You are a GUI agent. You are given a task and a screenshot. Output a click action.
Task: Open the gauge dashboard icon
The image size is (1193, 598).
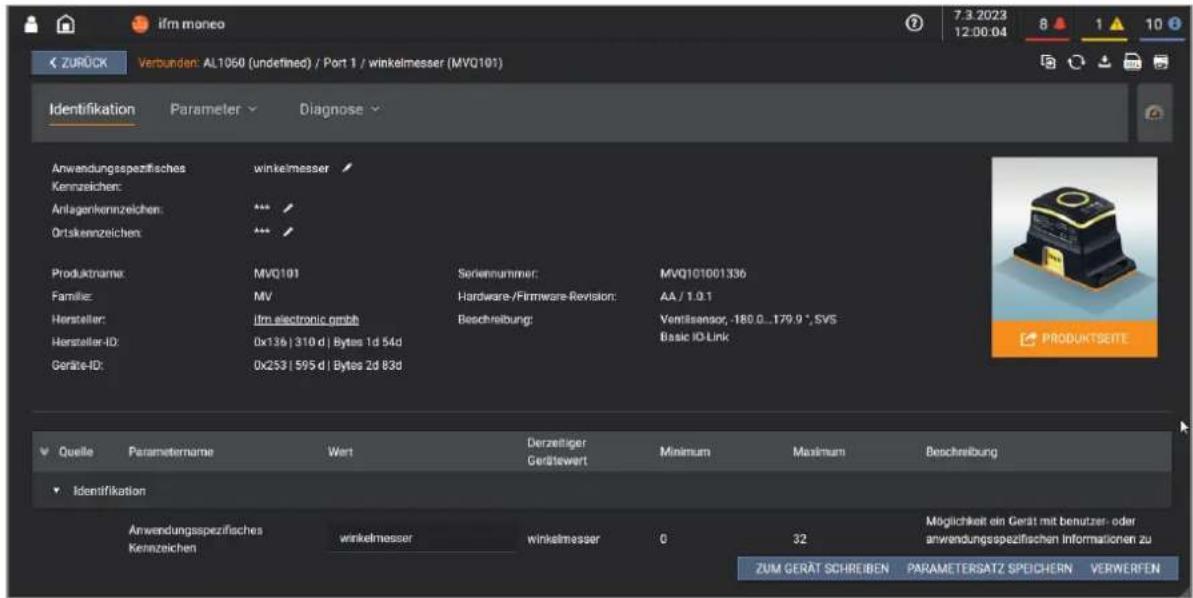(1154, 113)
